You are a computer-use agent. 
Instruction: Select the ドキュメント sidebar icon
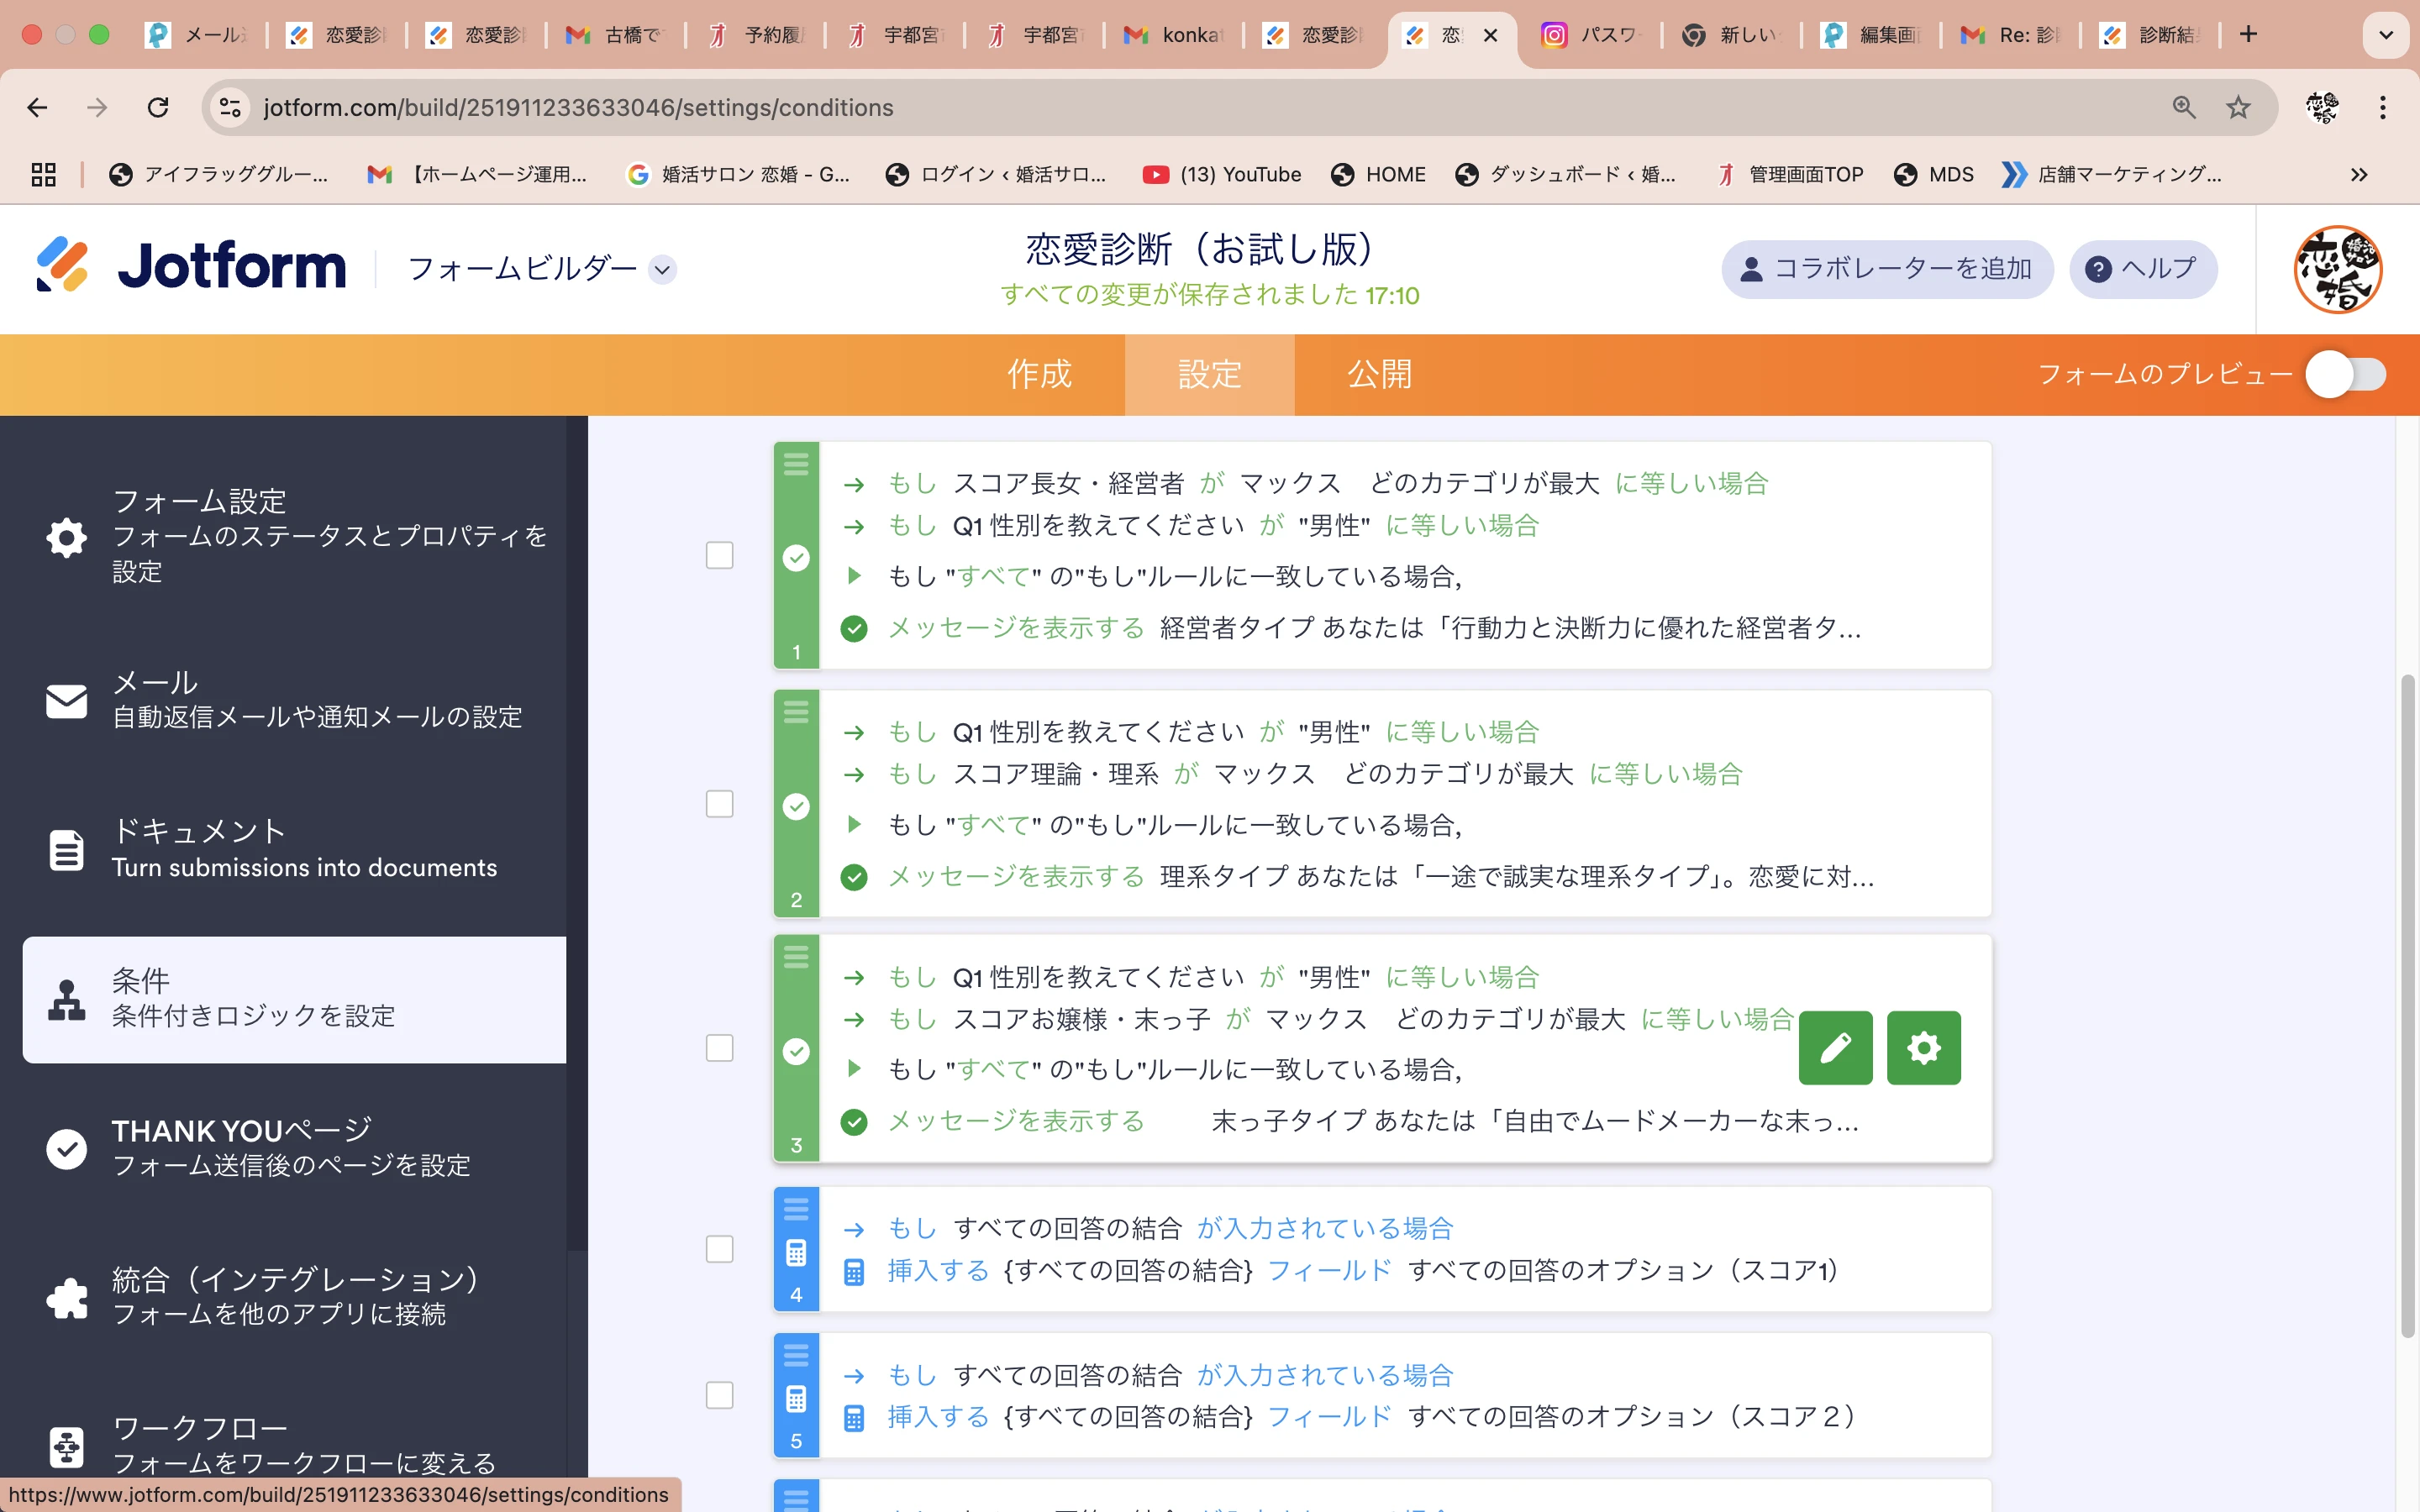pos(65,849)
